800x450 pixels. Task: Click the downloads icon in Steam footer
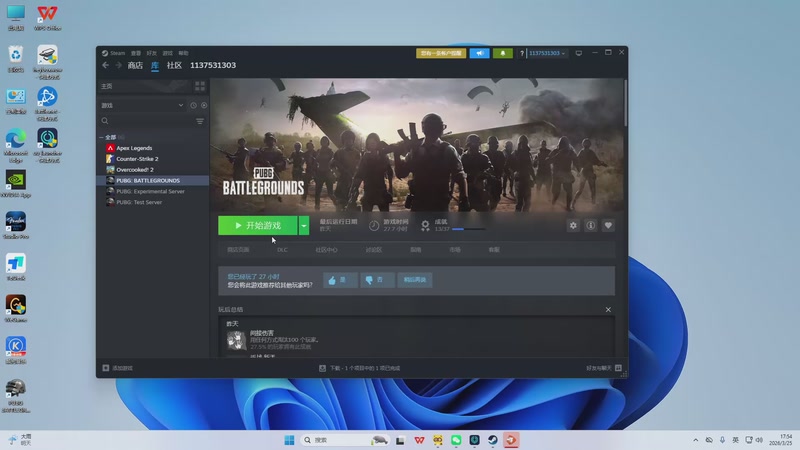pyautogui.click(x=322, y=368)
